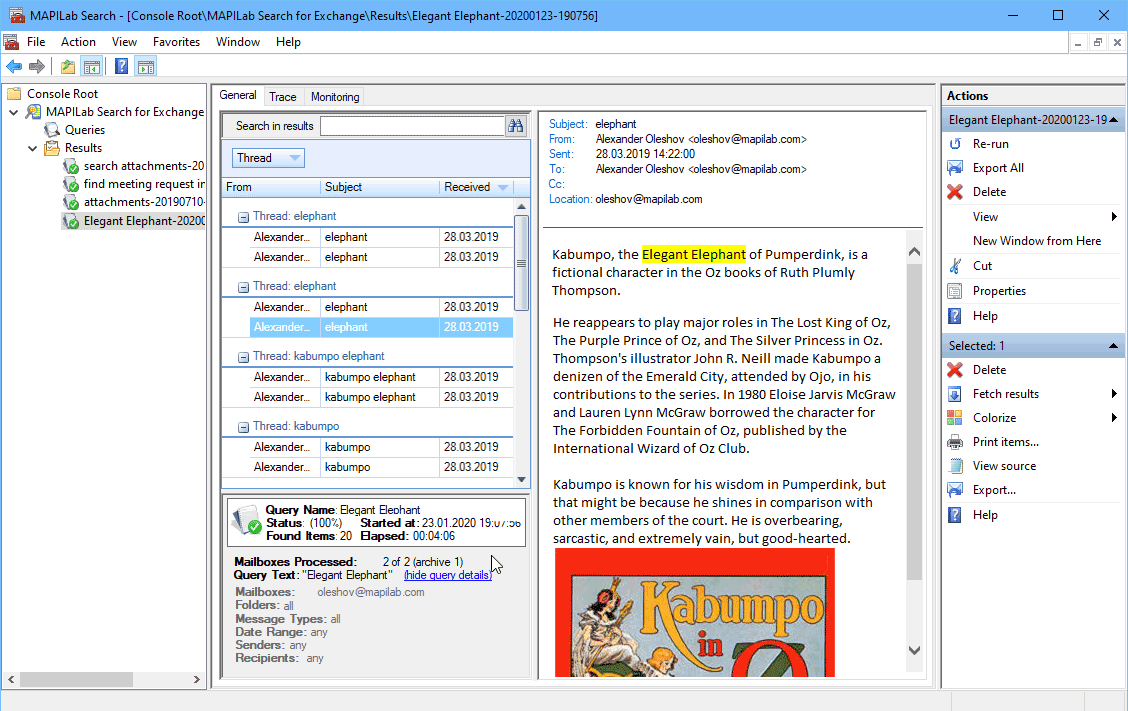Expand the View submenu arrow
The image size is (1128, 711).
(1114, 217)
